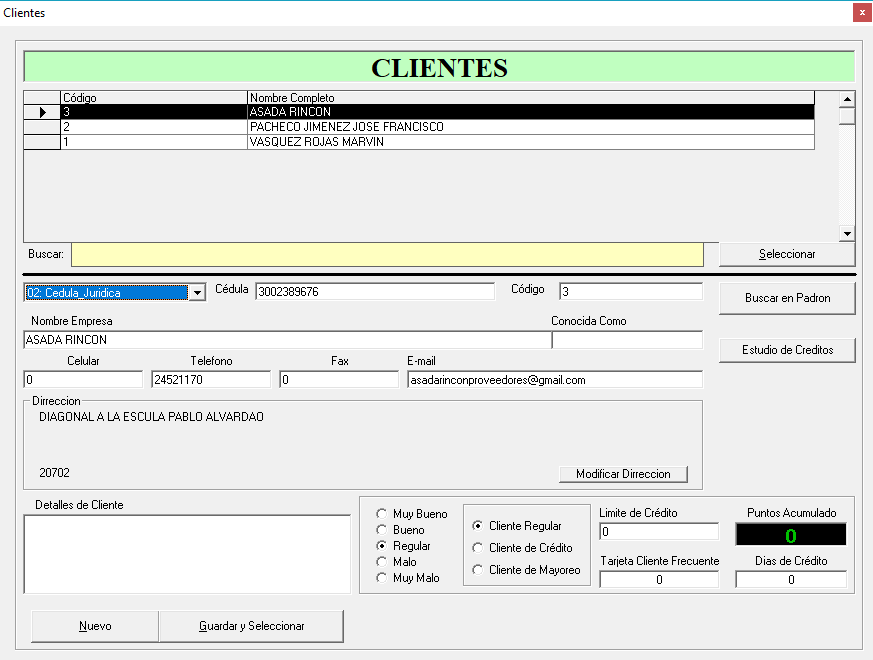Choose Cliente de Mayoreo type
The height and width of the screenshot is (660, 873).
click(x=478, y=570)
